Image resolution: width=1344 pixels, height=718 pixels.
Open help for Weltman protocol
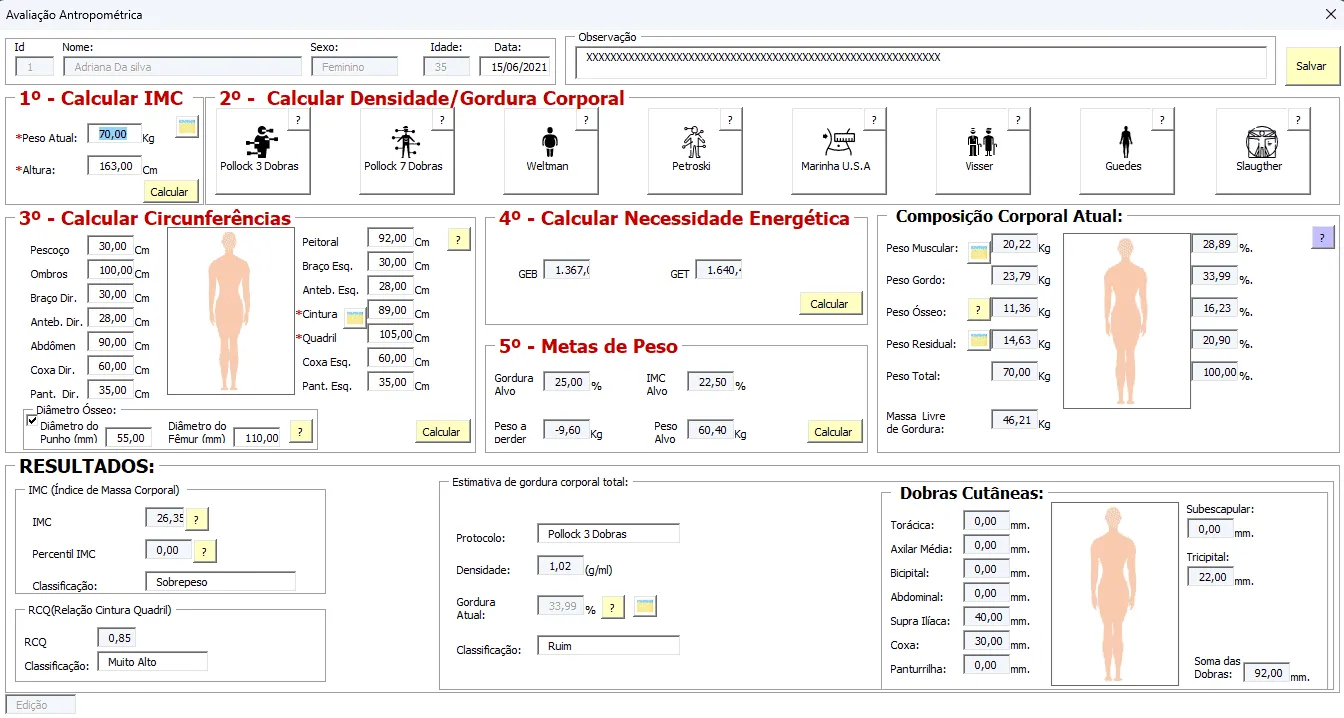[x=587, y=120]
